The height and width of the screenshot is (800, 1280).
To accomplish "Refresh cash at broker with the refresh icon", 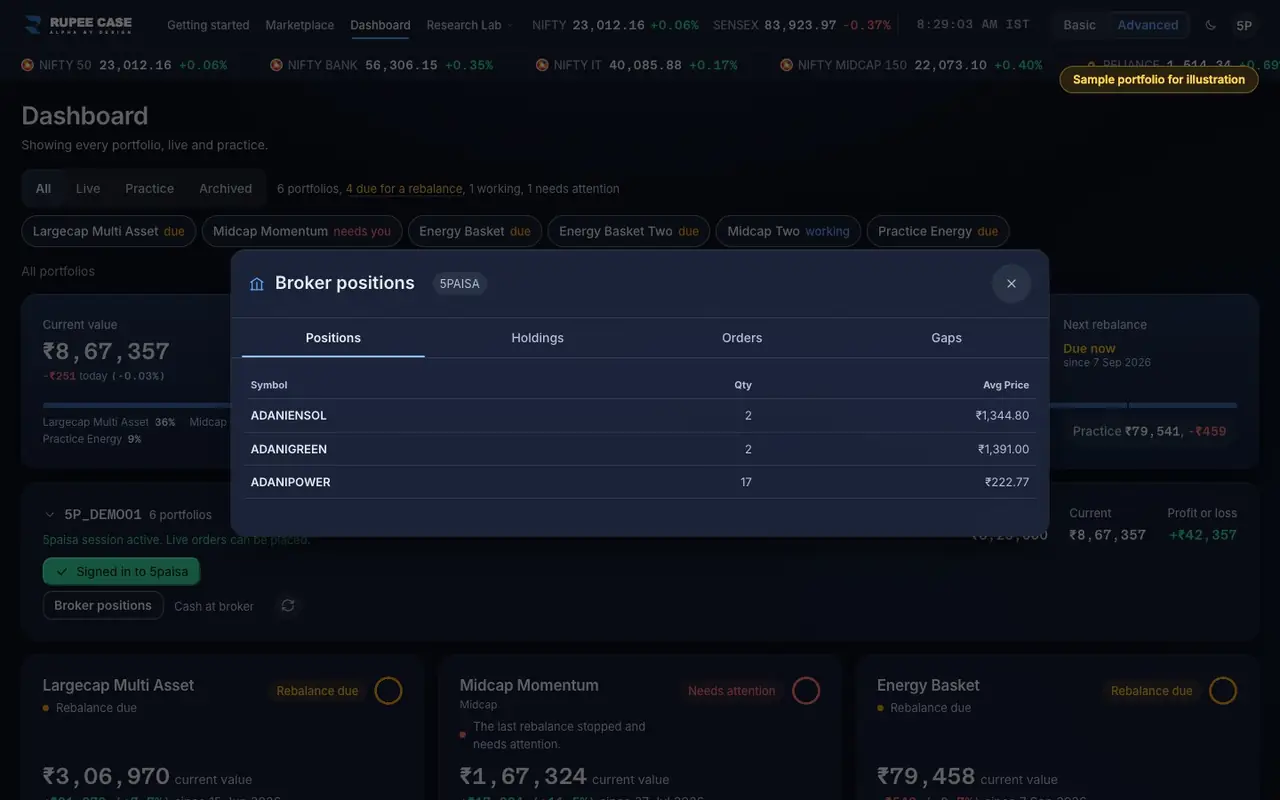I will (x=288, y=605).
